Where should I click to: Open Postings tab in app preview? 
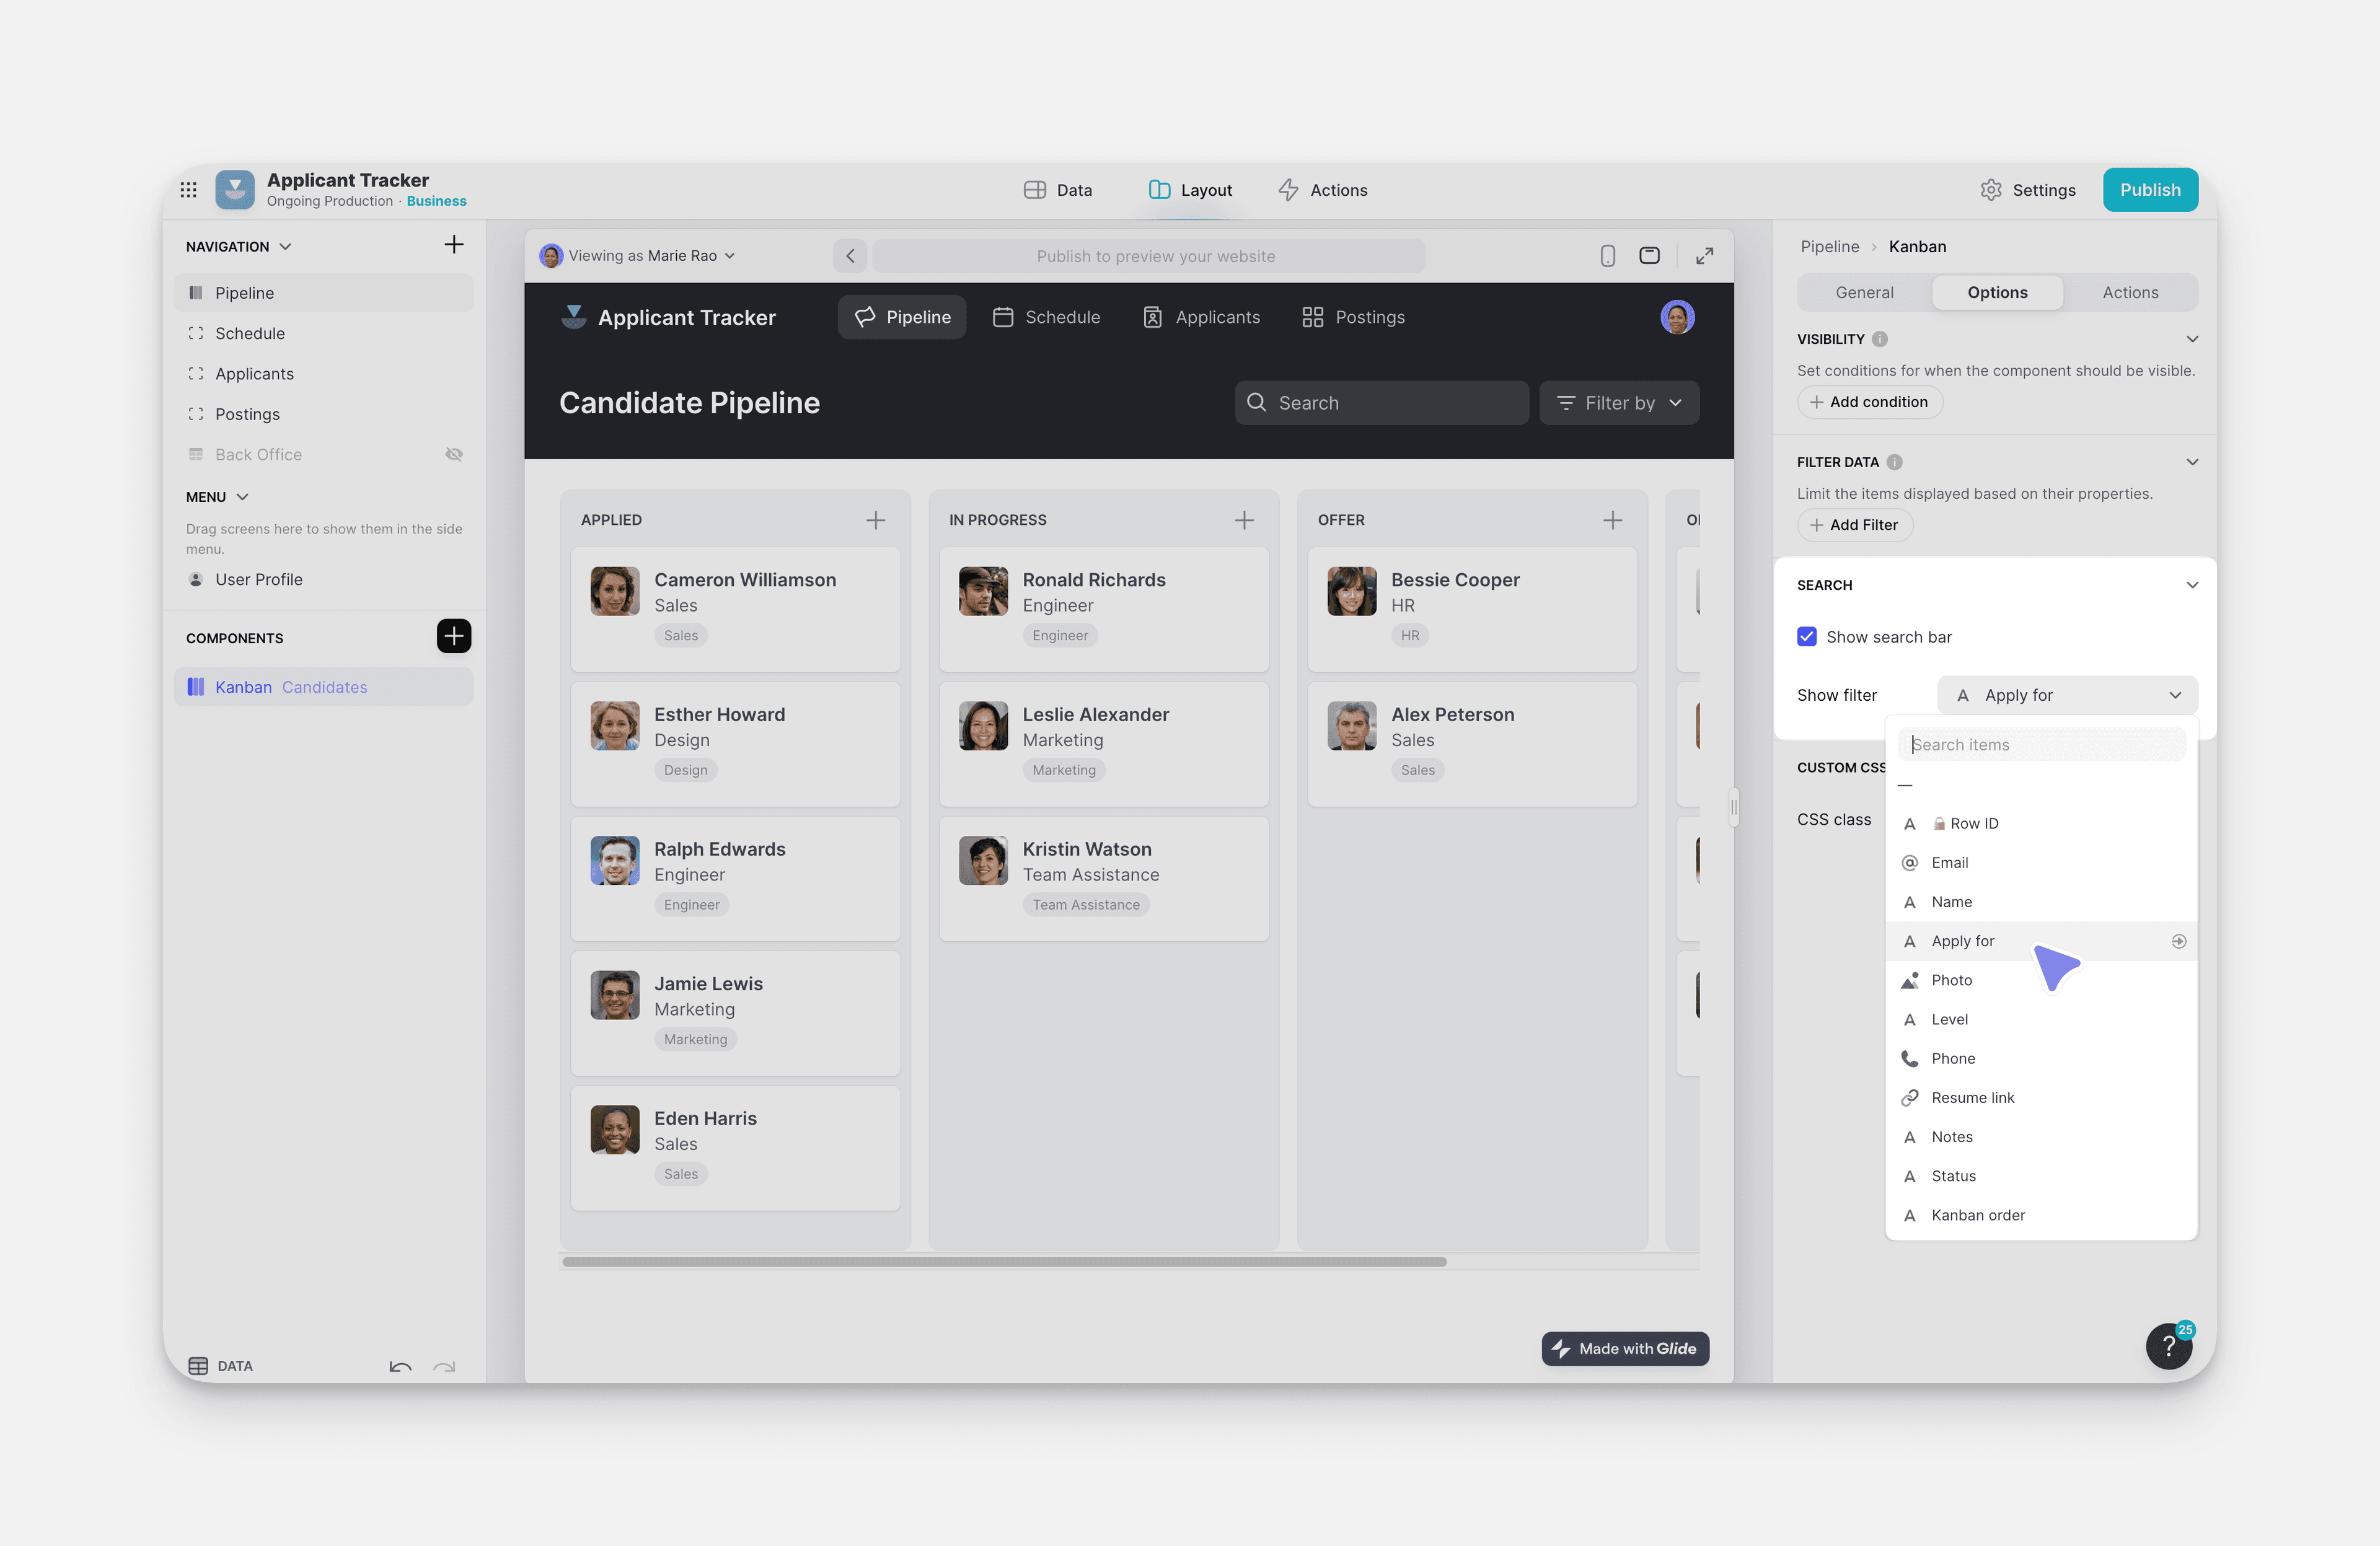click(x=1353, y=317)
